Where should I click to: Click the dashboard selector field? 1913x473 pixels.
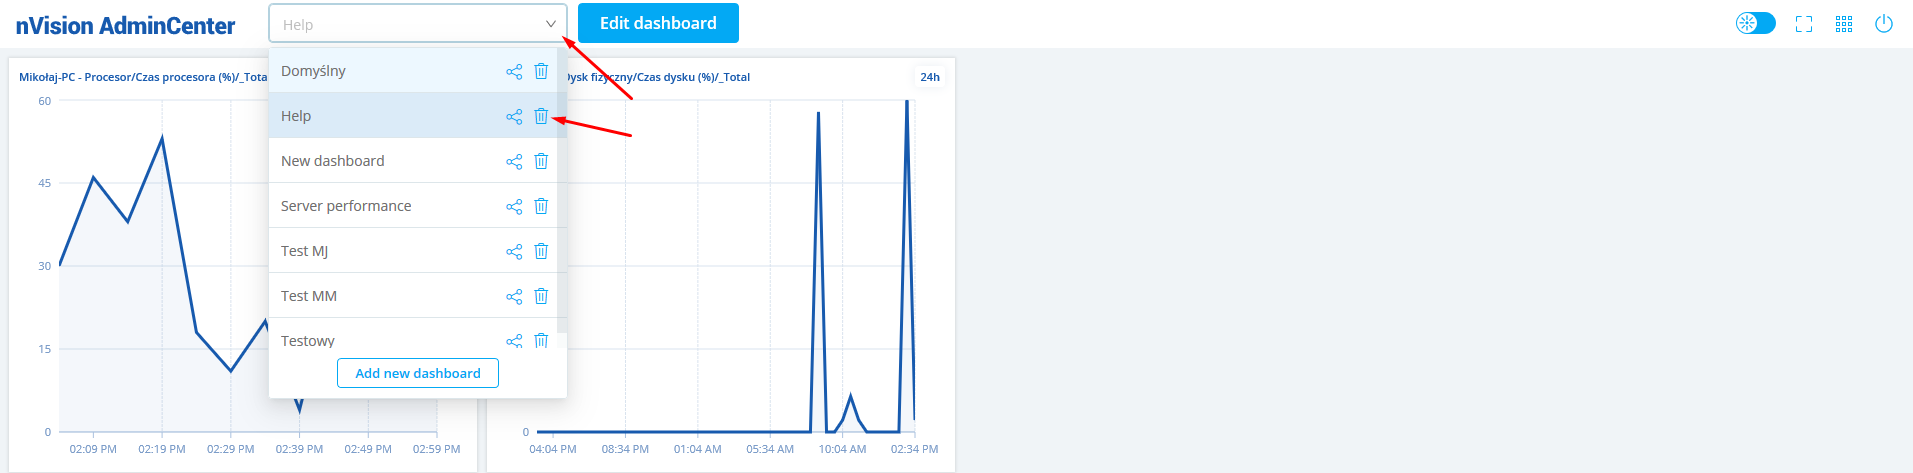click(x=410, y=24)
